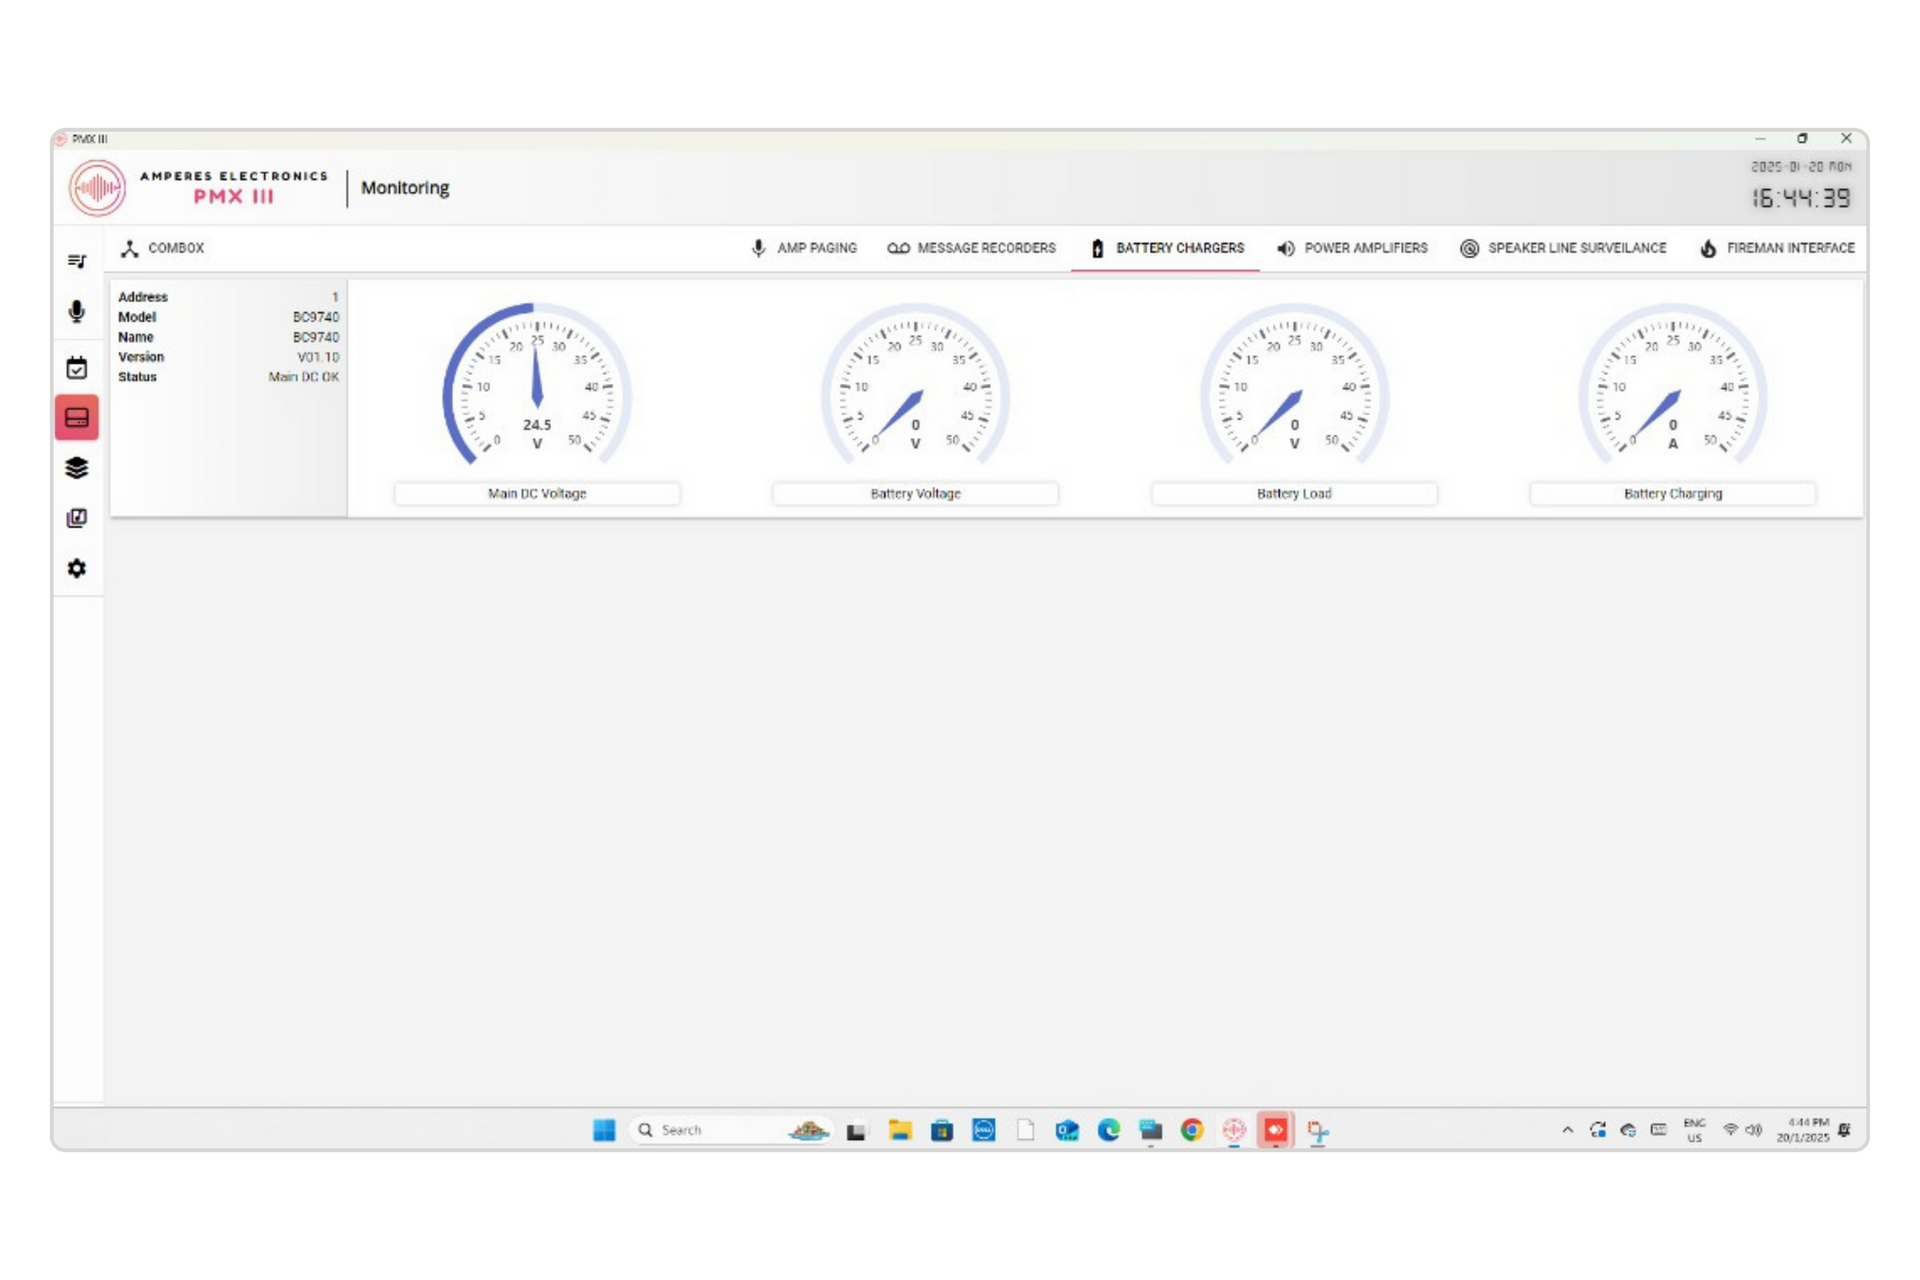Click the Monitoring page title
The image size is (1920, 1280).
click(405, 188)
